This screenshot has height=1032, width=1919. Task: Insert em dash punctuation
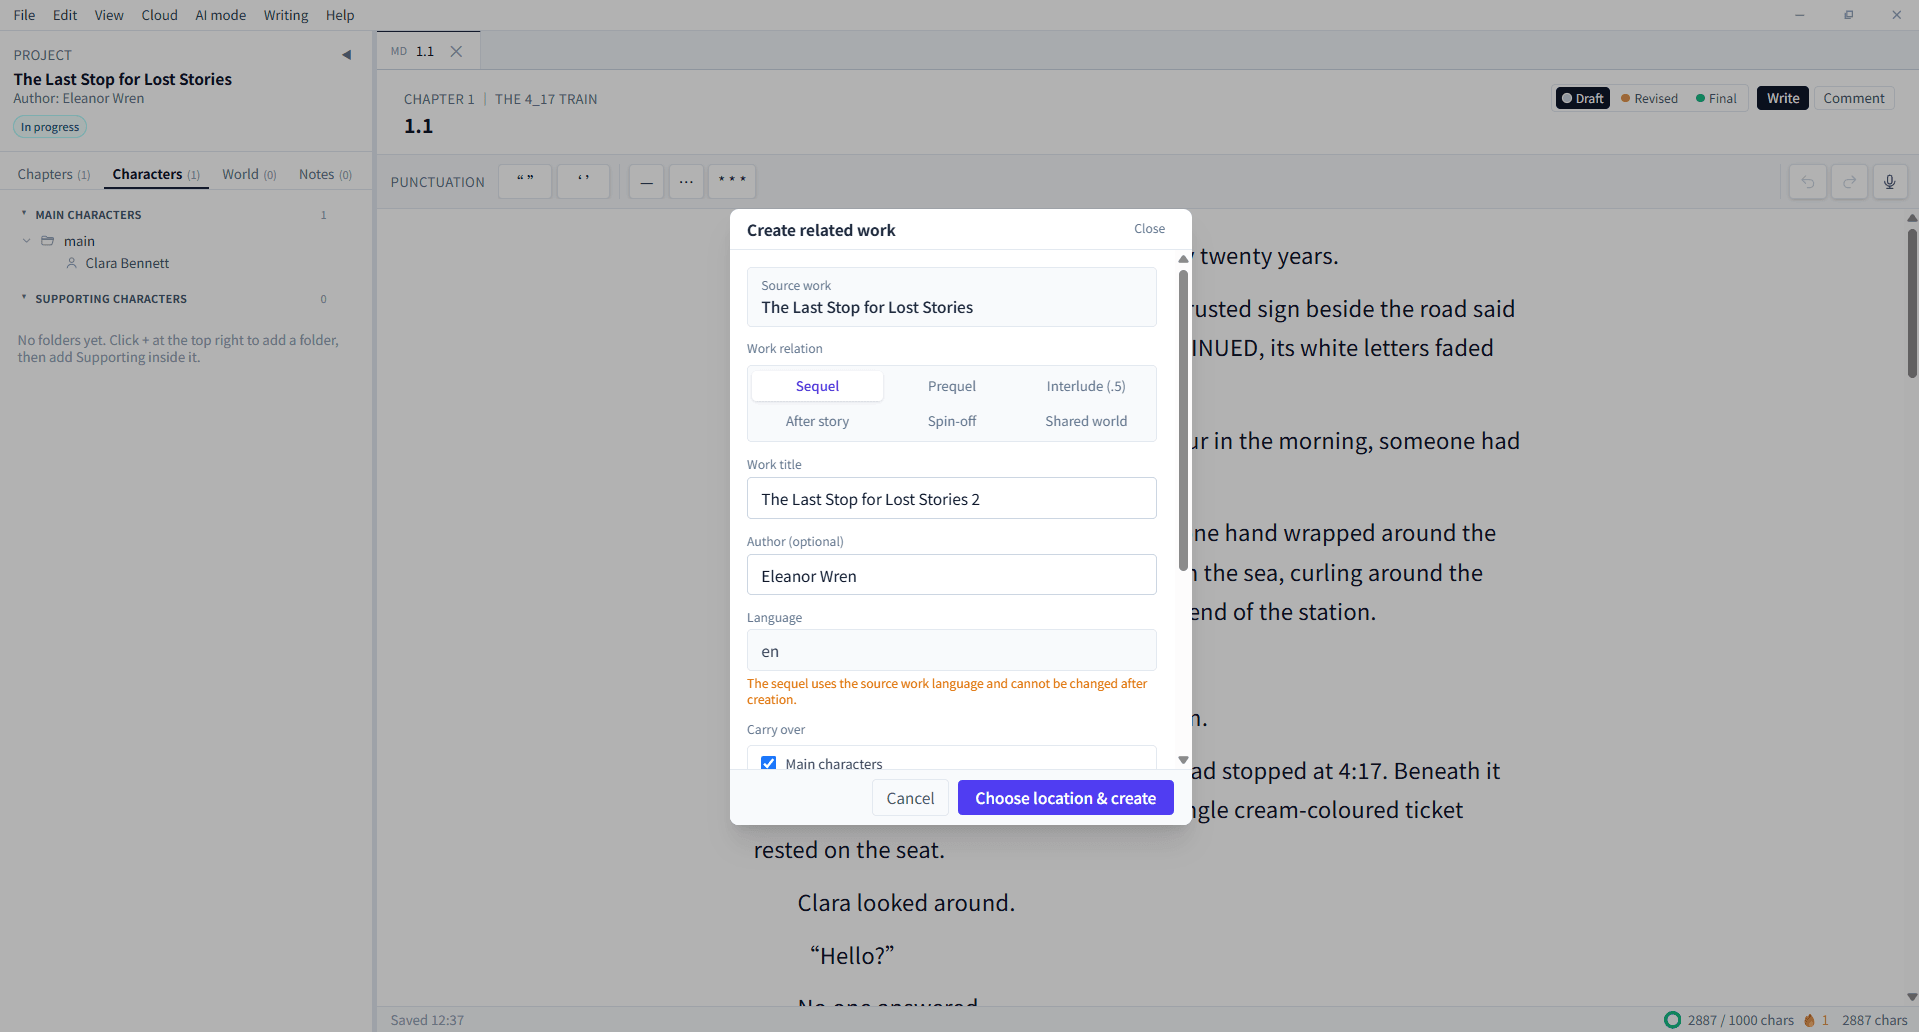coord(646,182)
